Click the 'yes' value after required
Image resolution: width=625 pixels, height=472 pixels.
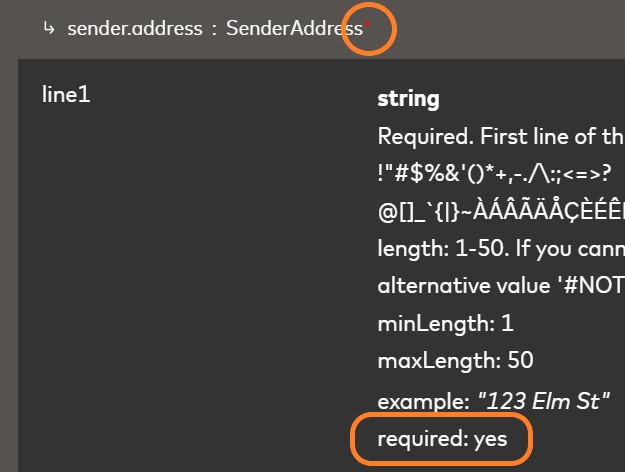(490, 438)
